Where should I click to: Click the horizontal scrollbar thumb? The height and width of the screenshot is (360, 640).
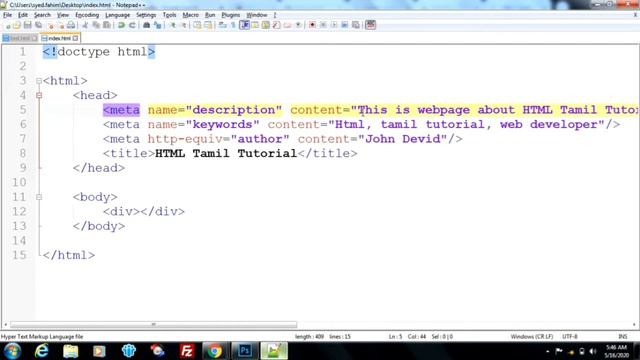[153, 325]
